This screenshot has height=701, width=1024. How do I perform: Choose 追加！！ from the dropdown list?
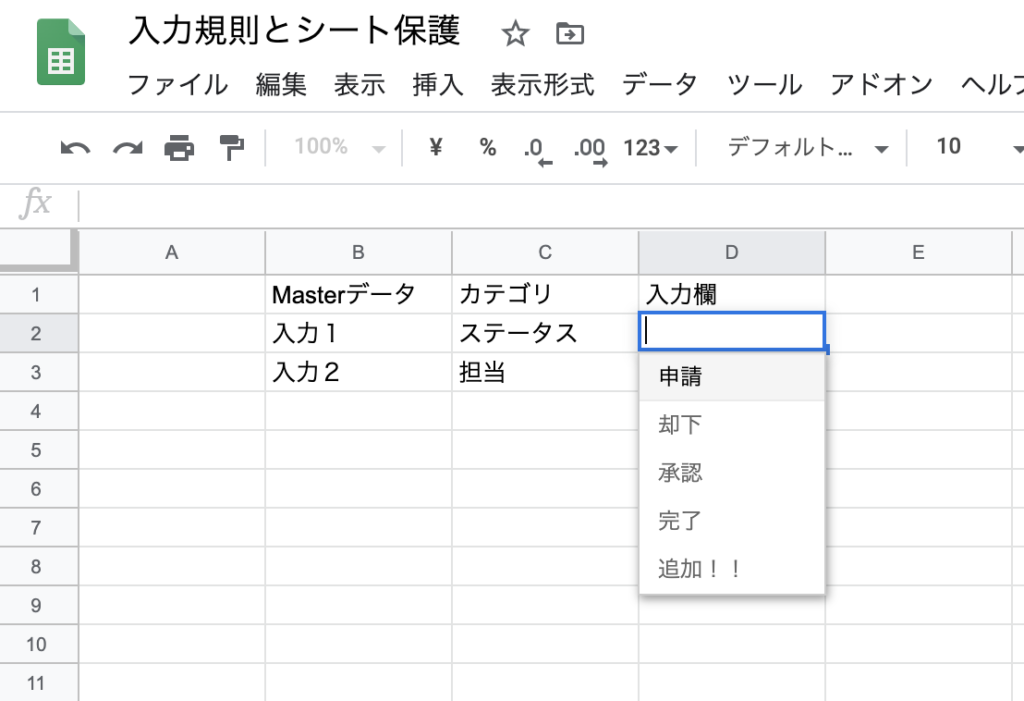tap(732, 570)
